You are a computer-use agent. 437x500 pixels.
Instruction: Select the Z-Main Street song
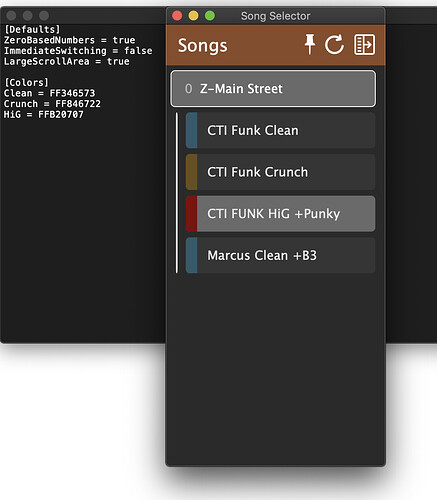[273, 89]
